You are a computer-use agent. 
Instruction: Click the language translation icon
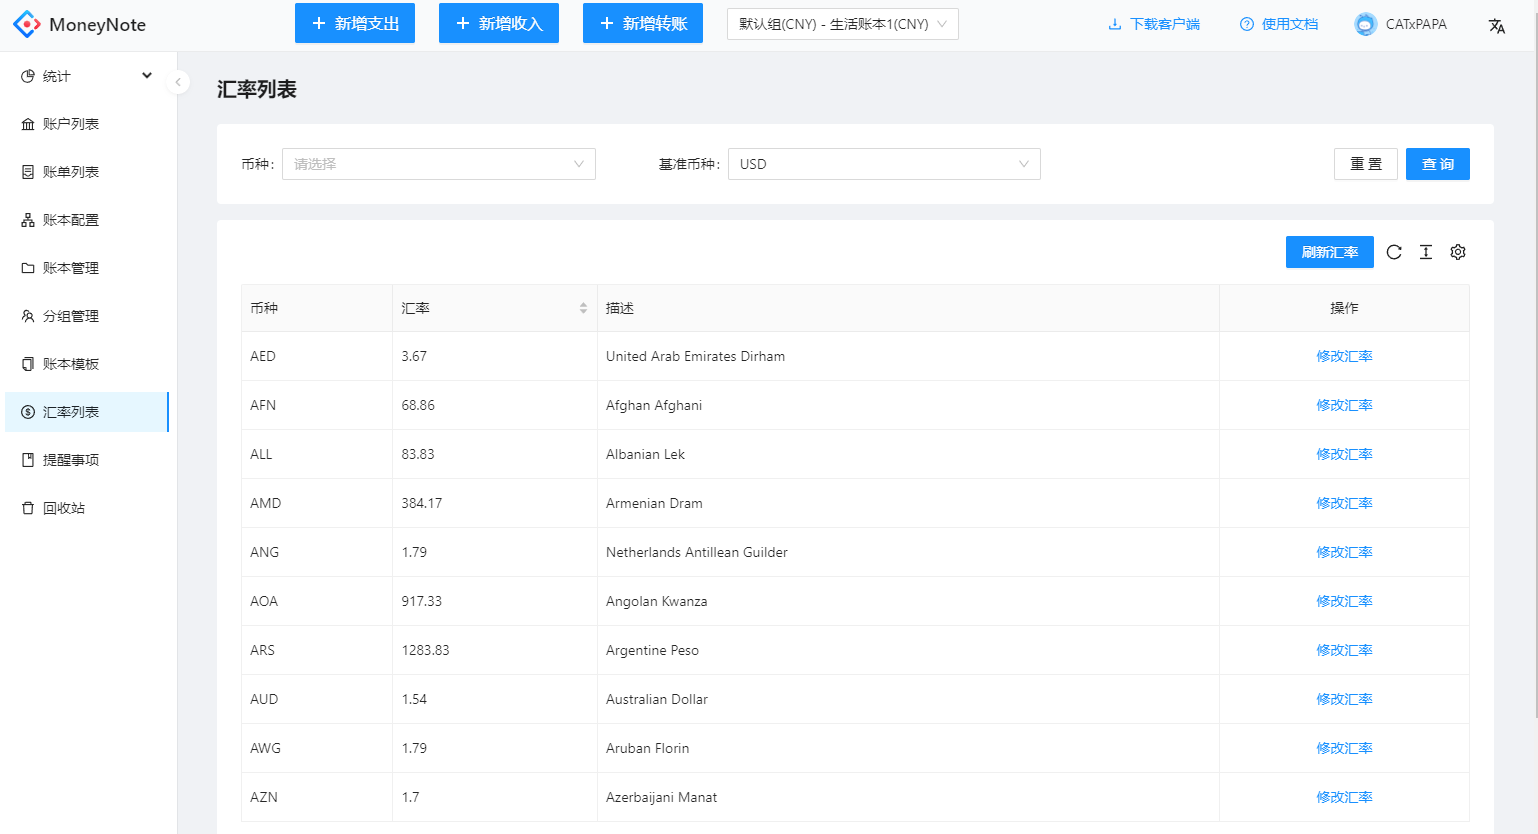(1497, 25)
